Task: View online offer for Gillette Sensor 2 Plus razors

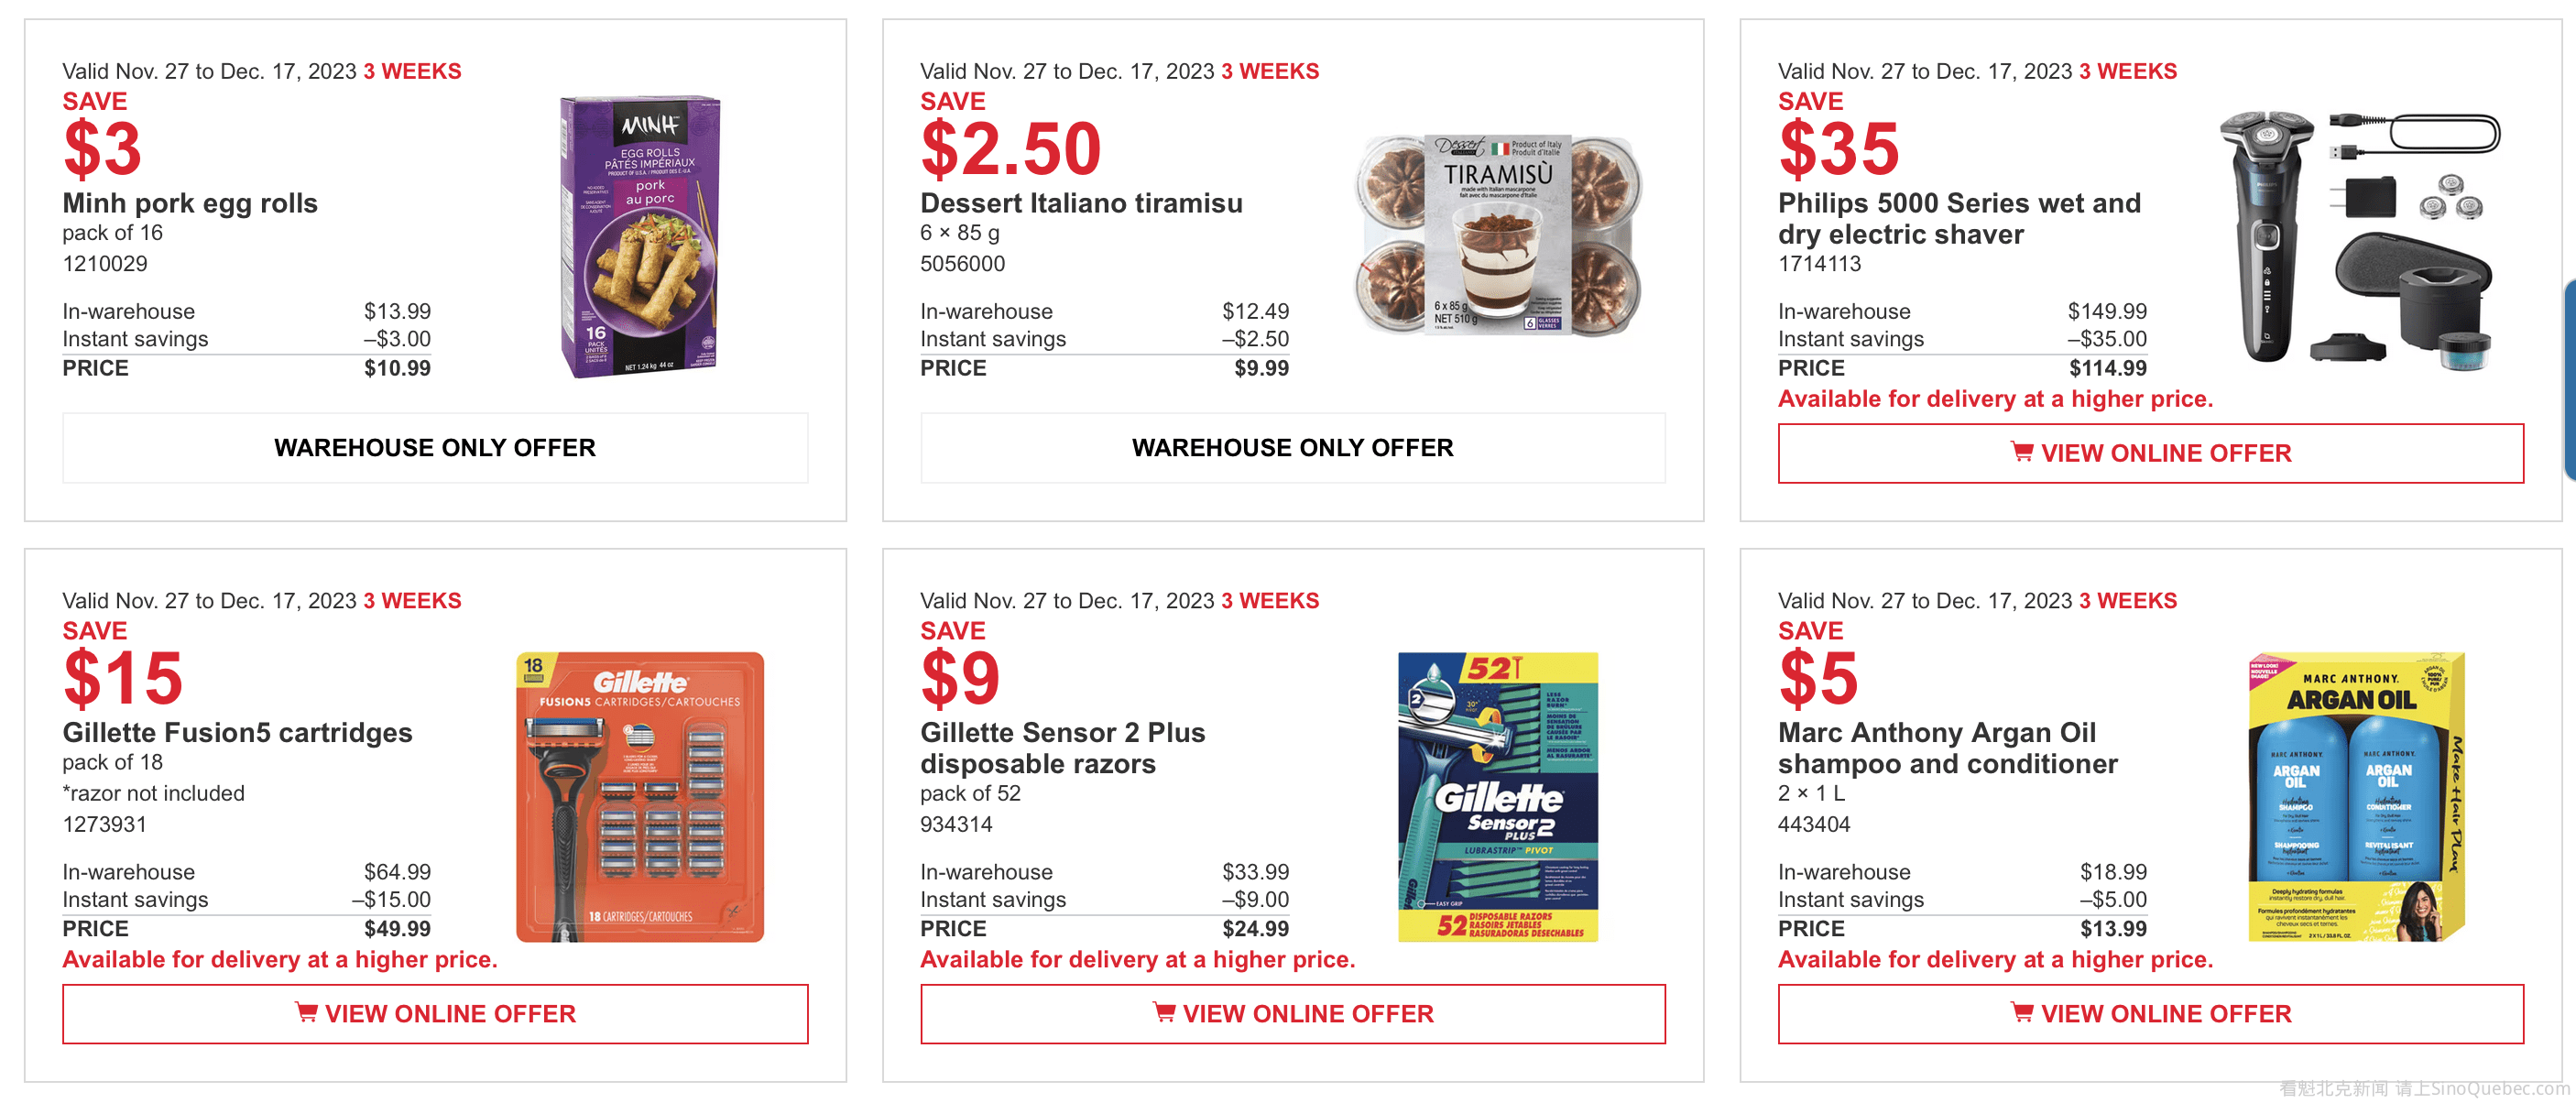Action: click(x=1292, y=1013)
